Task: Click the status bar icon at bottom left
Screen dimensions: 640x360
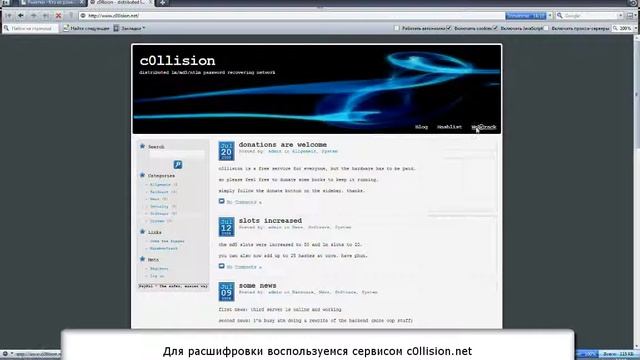Action: (x=5, y=354)
